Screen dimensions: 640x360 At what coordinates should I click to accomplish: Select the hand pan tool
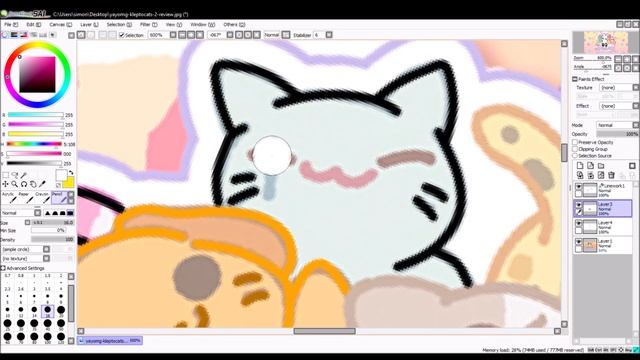[33, 184]
